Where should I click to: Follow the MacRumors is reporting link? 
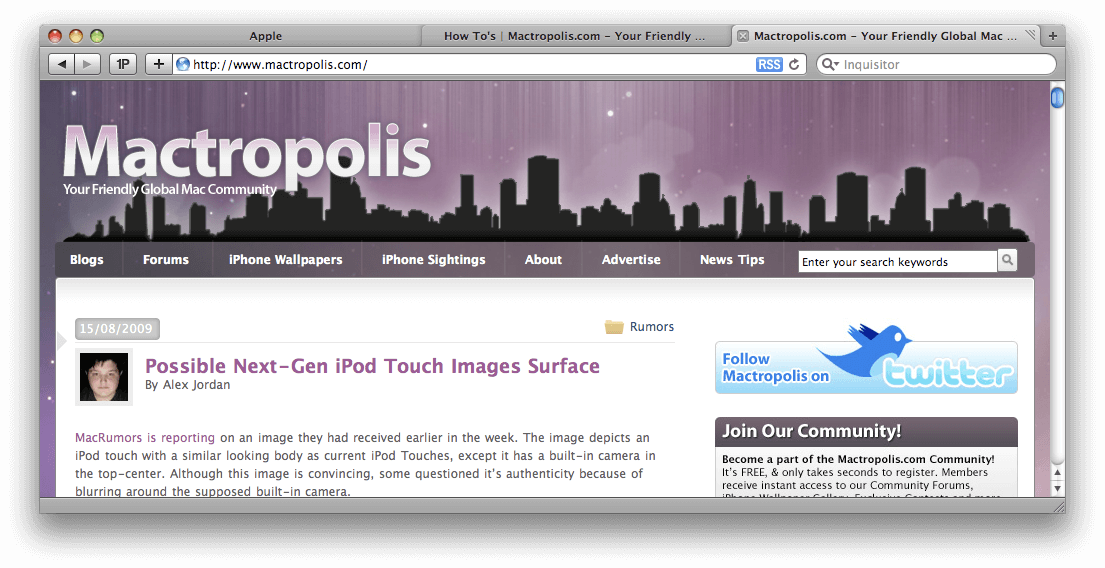[x=145, y=438]
